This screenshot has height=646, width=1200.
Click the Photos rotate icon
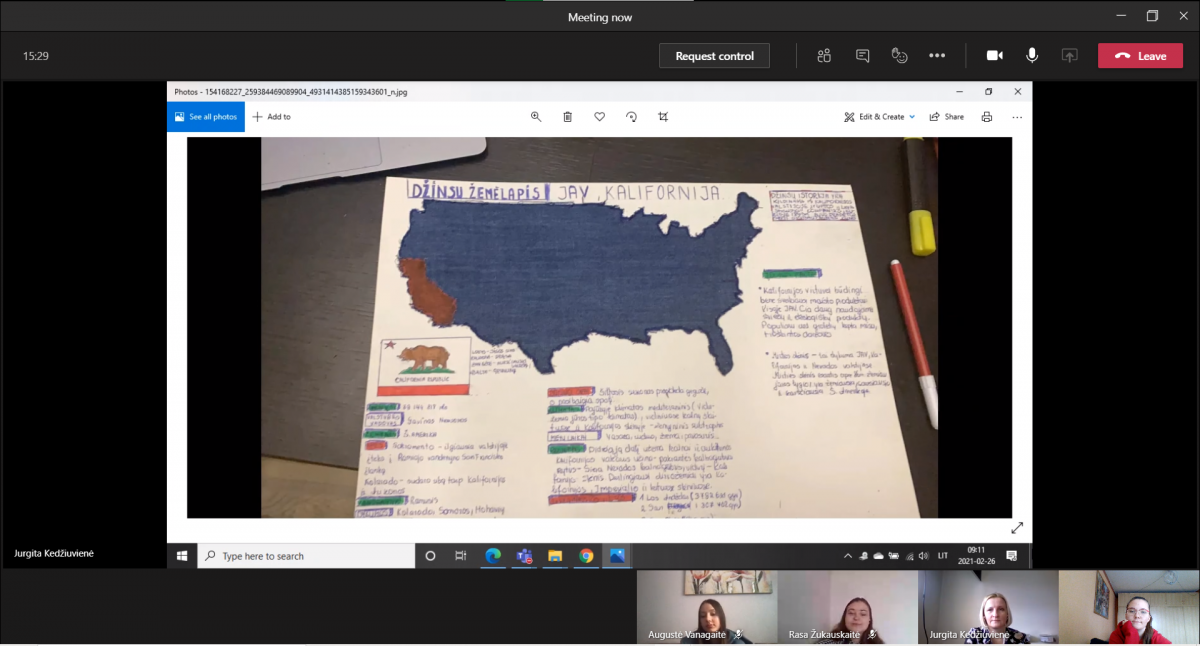632,117
